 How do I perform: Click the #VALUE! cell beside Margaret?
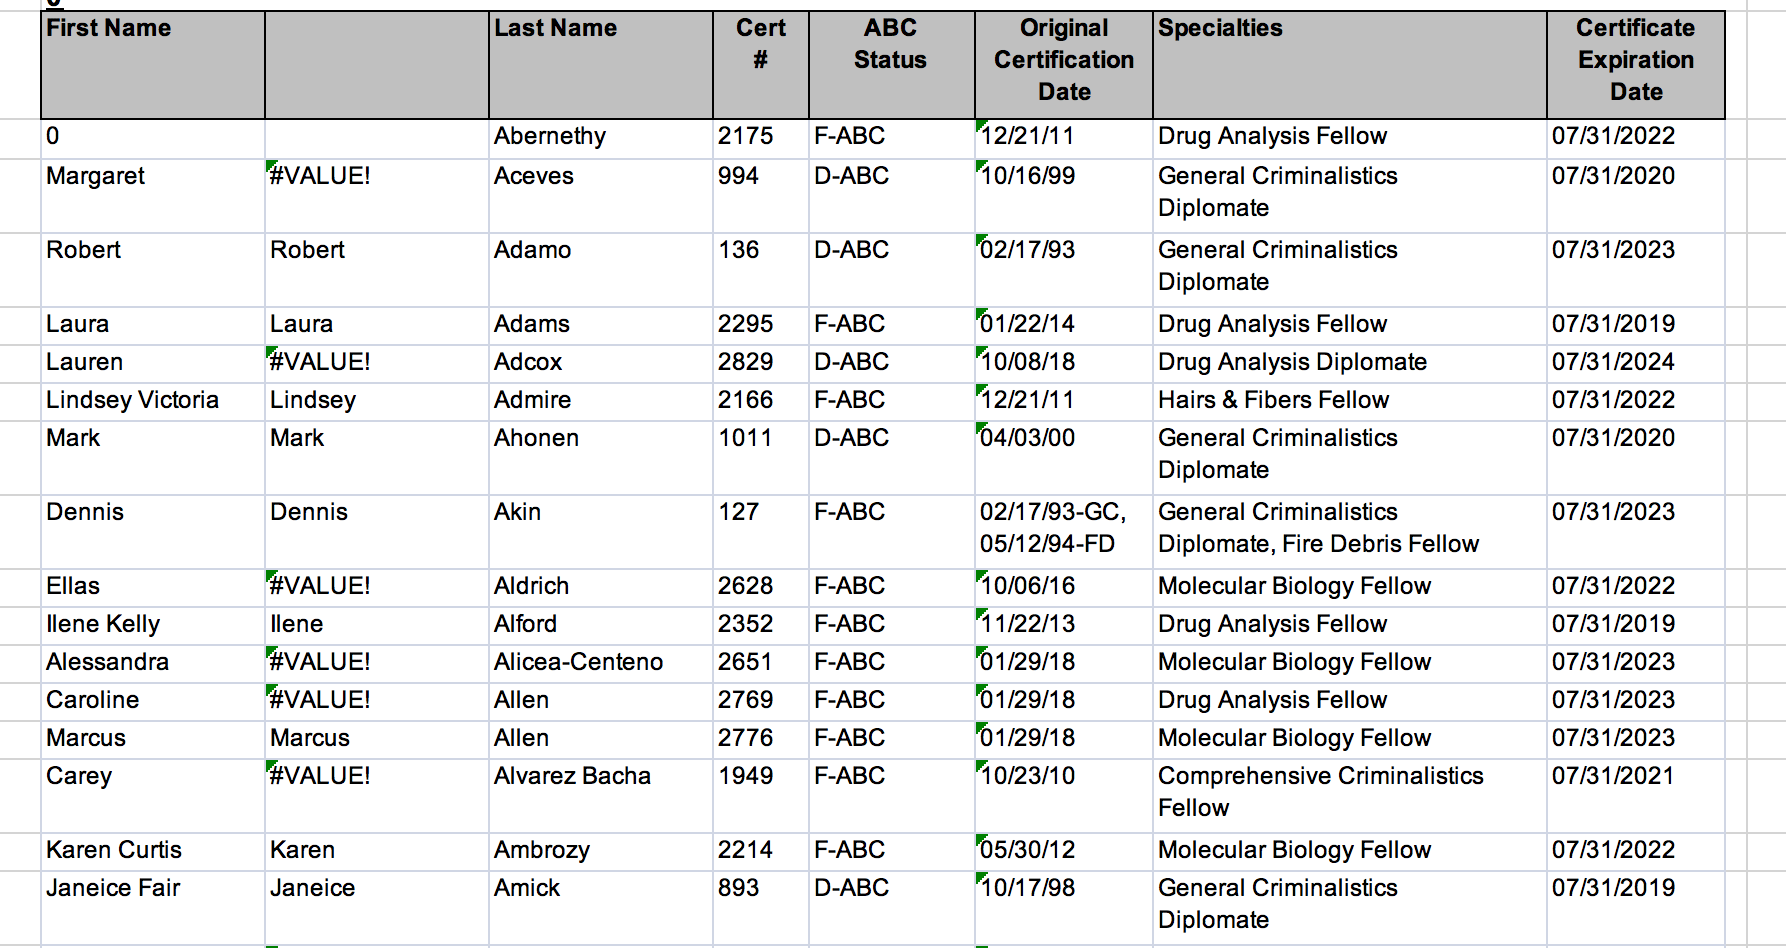pyautogui.click(x=377, y=196)
